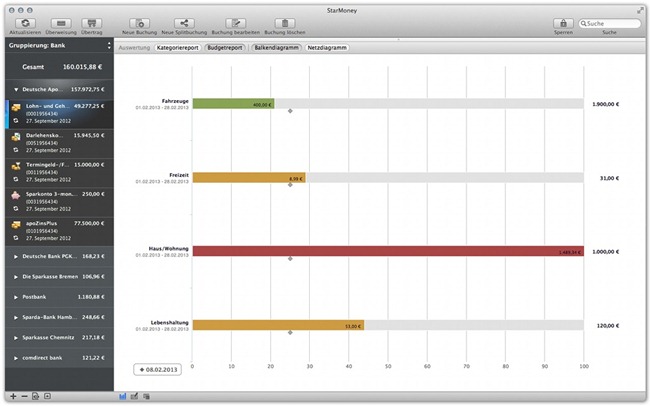
Task: Click the plus icon in bottom bar
Action: coord(12,397)
